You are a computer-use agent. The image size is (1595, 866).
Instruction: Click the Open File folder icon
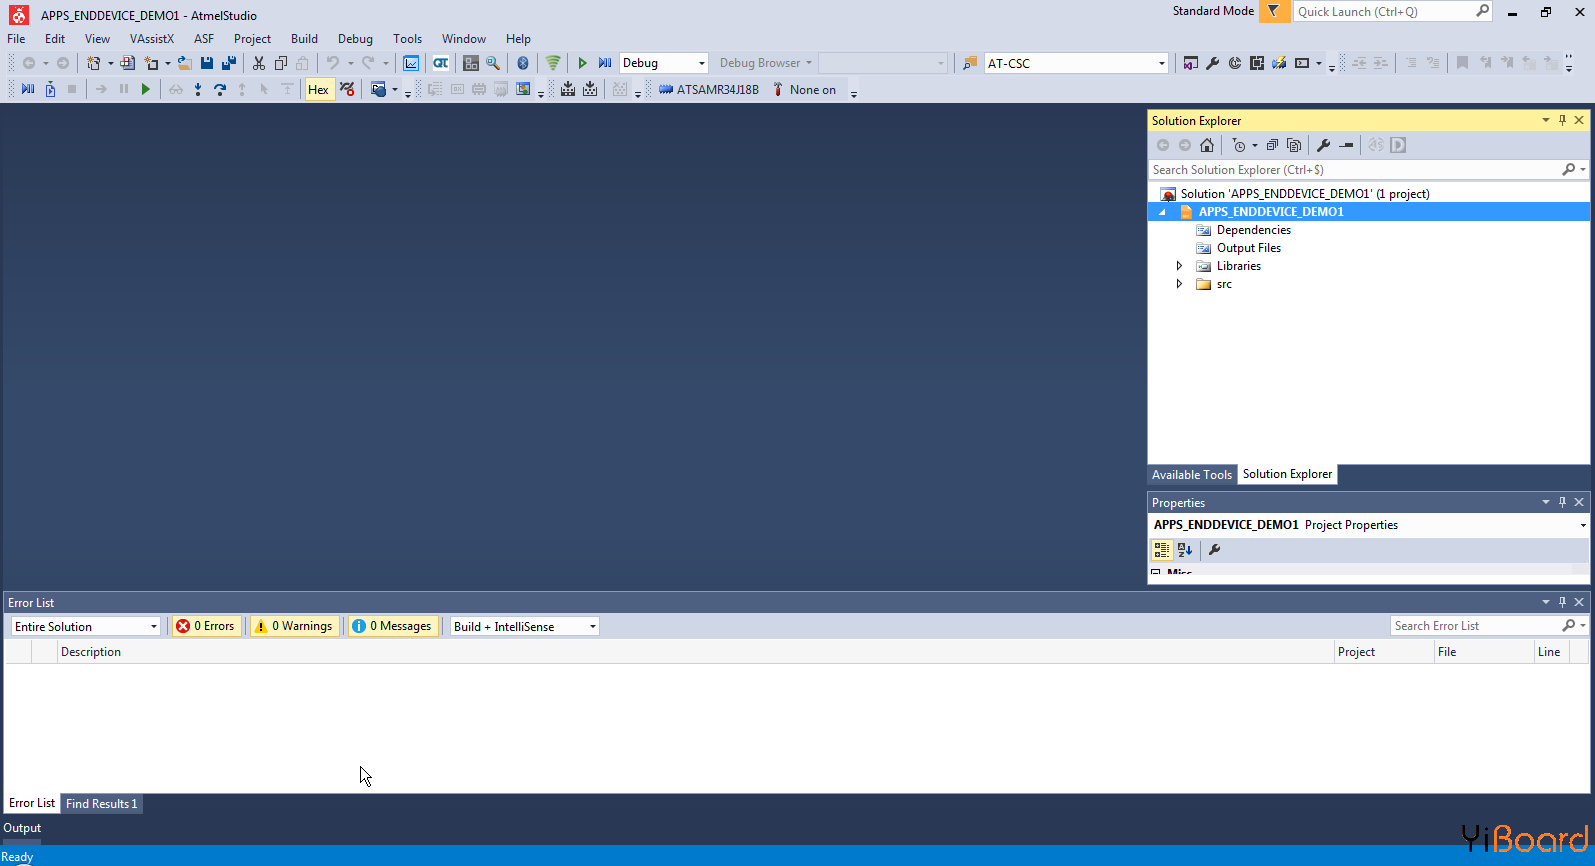185,63
